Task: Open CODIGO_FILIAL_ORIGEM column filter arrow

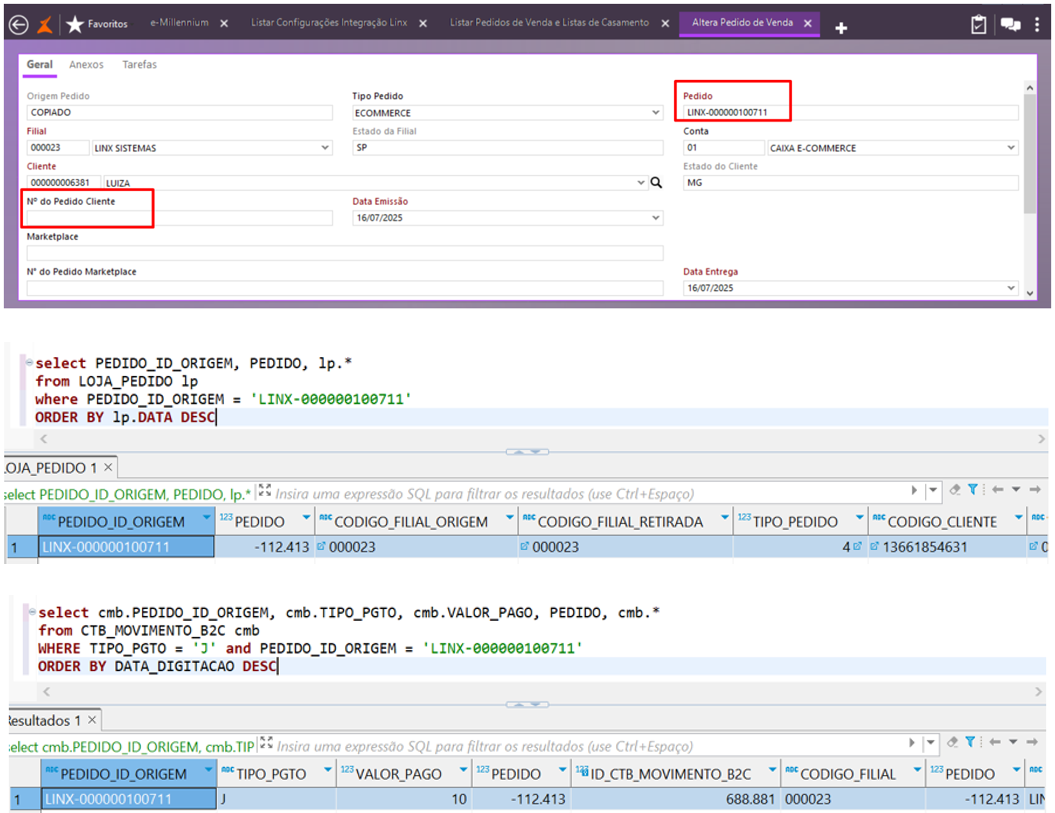Action: point(509,518)
